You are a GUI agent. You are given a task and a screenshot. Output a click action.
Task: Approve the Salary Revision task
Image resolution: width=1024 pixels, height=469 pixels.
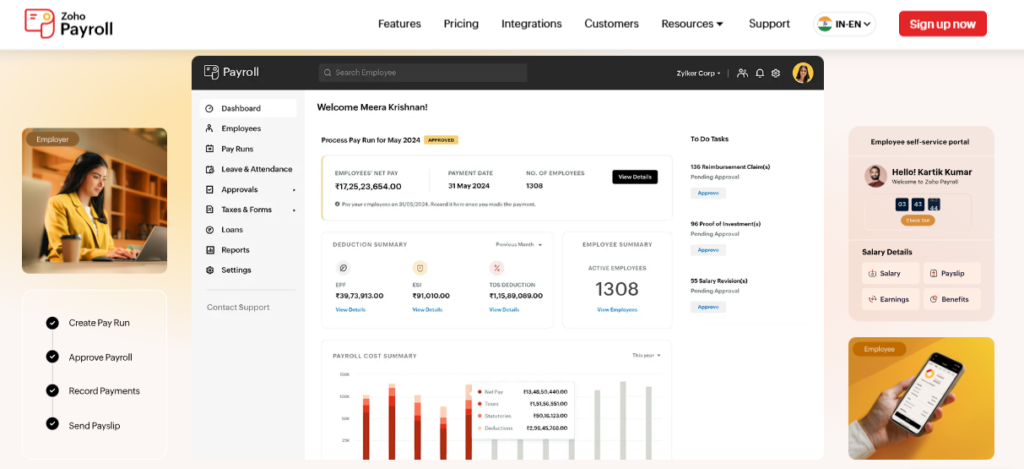pos(708,307)
